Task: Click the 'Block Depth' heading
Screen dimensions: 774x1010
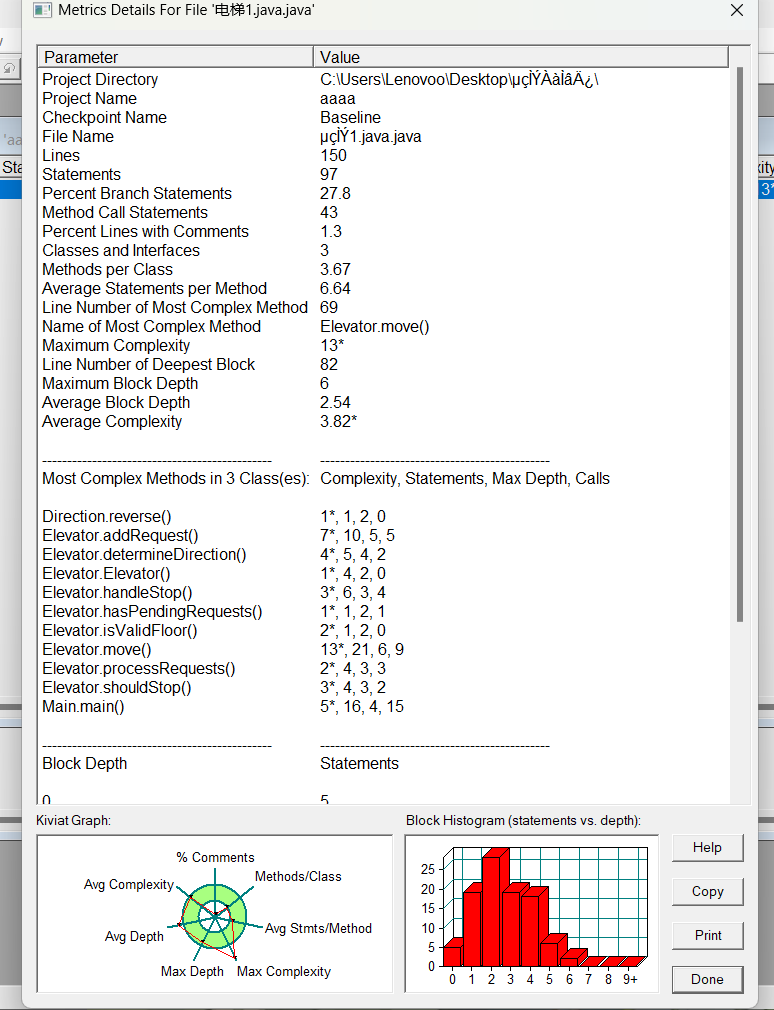Action: (x=84, y=763)
